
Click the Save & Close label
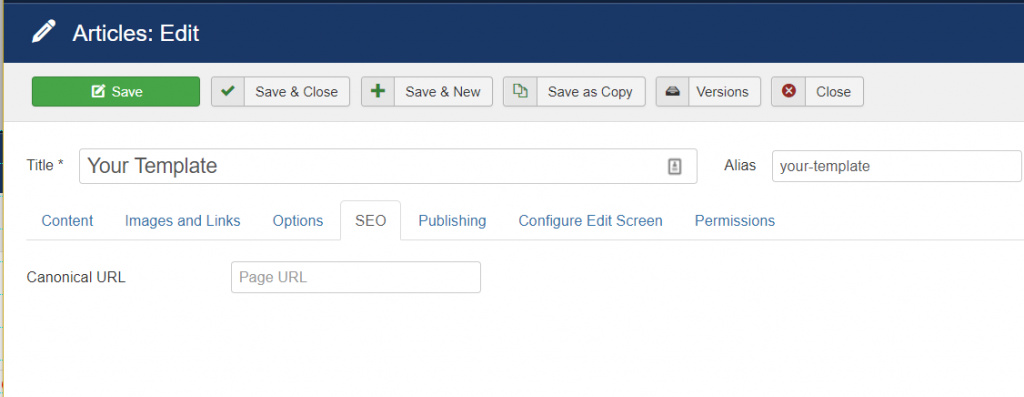pos(296,91)
